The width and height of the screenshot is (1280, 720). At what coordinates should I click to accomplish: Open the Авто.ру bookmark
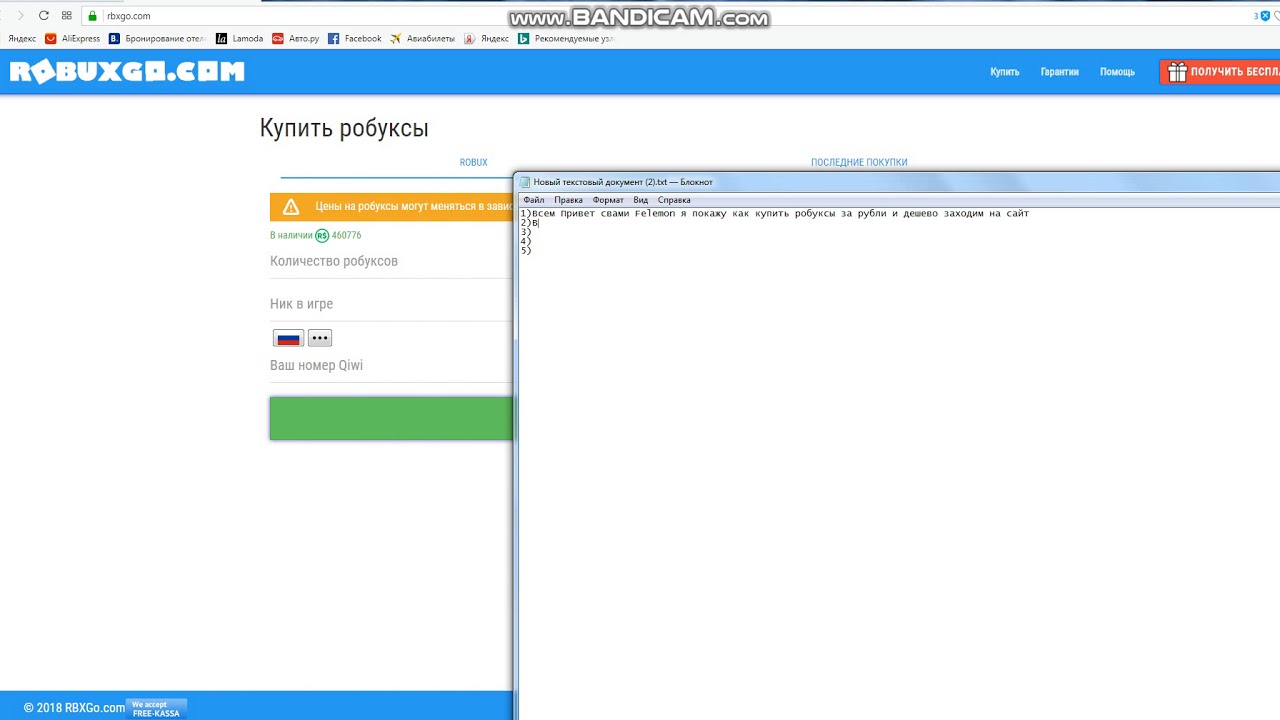tap(295, 39)
